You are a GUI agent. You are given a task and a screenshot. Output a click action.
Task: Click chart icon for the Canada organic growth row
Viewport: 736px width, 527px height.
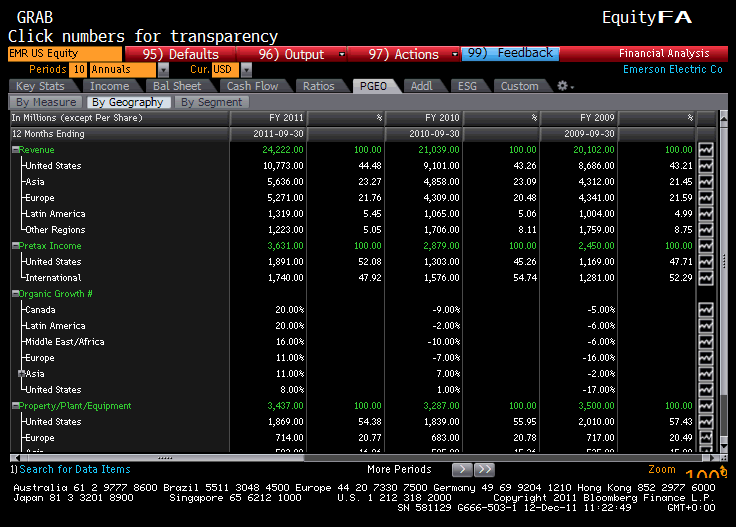click(x=705, y=310)
